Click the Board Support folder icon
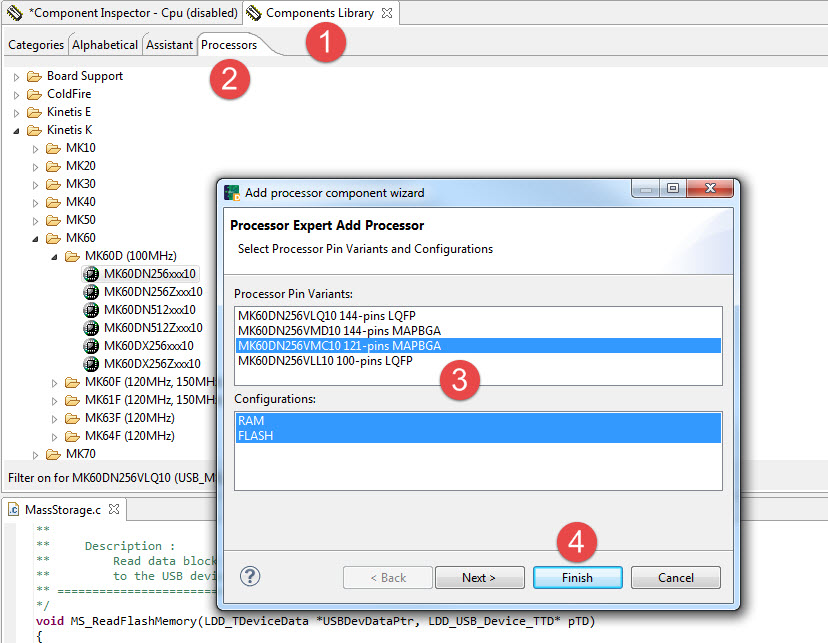The width and height of the screenshot is (828, 643). coord(34,77)
